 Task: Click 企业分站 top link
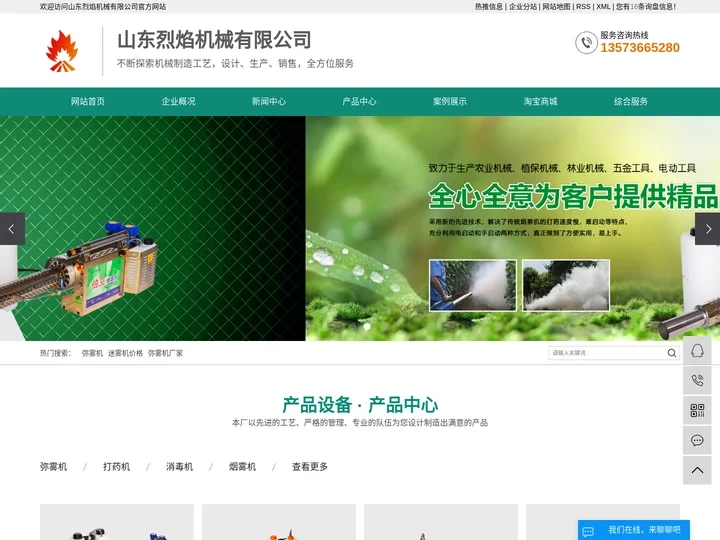point(523,6)
